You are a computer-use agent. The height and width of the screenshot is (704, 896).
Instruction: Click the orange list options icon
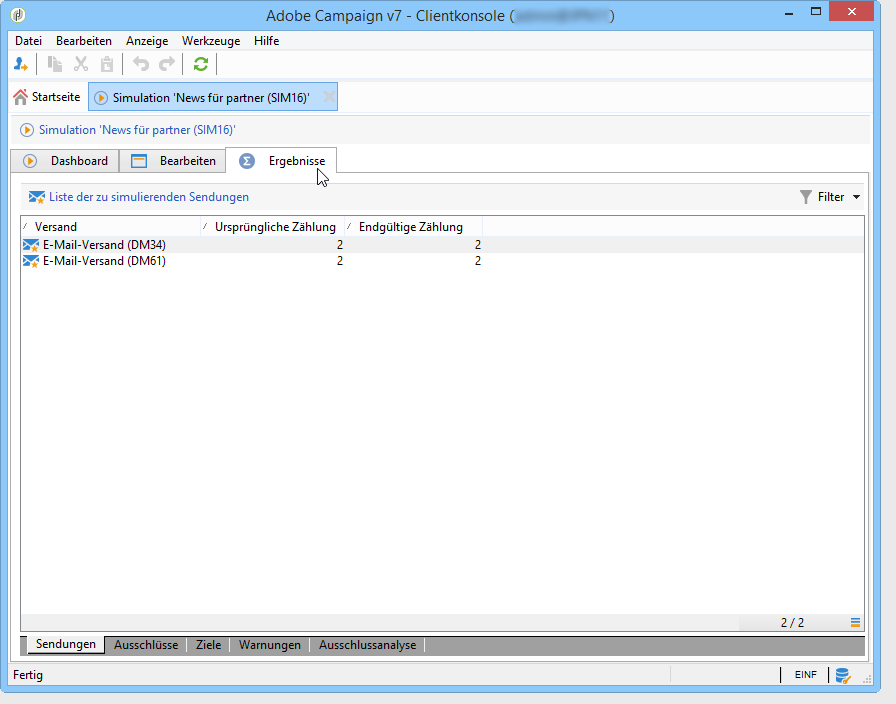(855, 622)
